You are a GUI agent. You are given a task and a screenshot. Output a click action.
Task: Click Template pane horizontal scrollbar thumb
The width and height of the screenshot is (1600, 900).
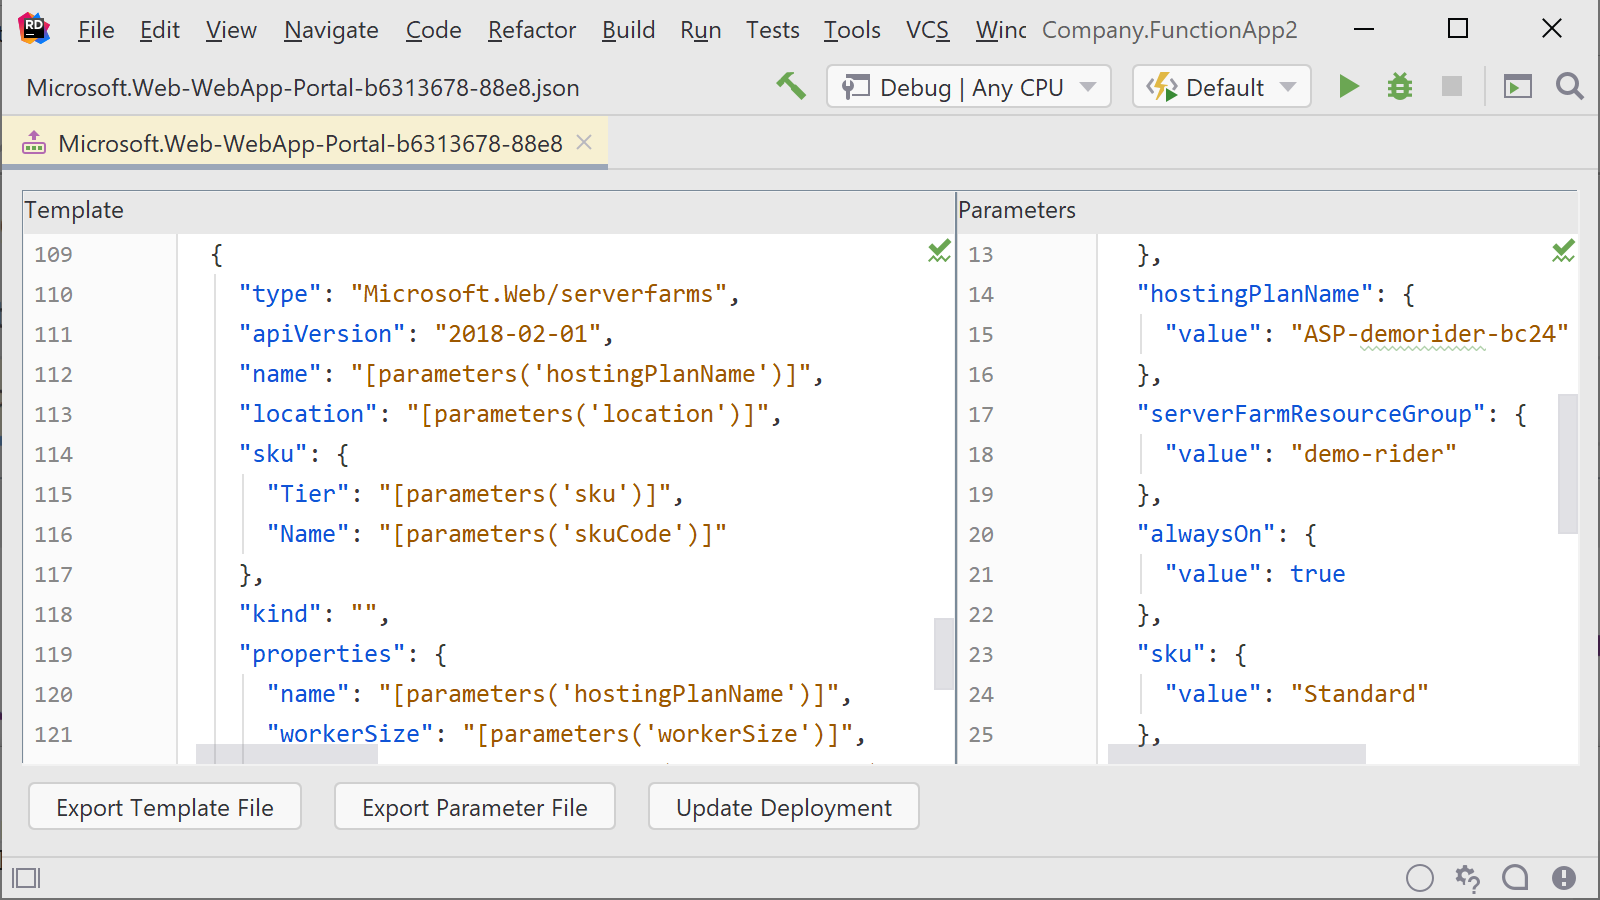tap(287, 754)
